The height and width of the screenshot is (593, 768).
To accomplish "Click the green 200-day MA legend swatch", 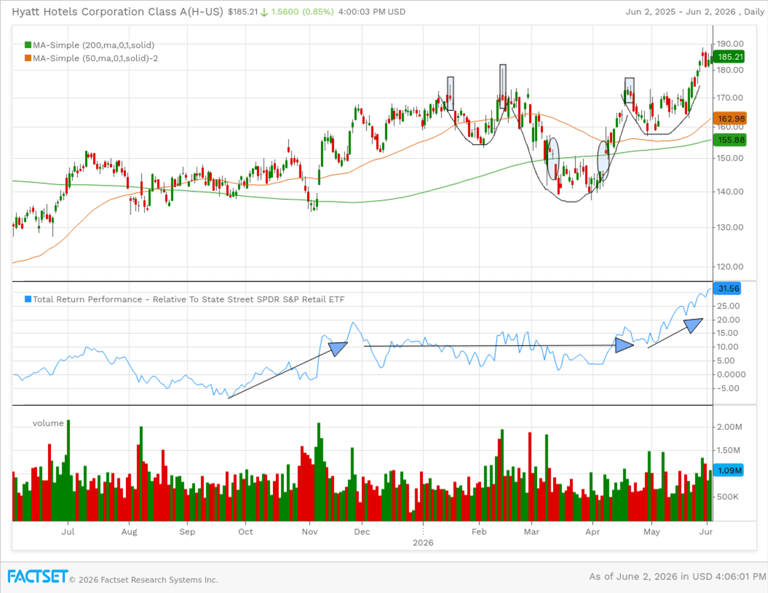I will tap(28, 45).
